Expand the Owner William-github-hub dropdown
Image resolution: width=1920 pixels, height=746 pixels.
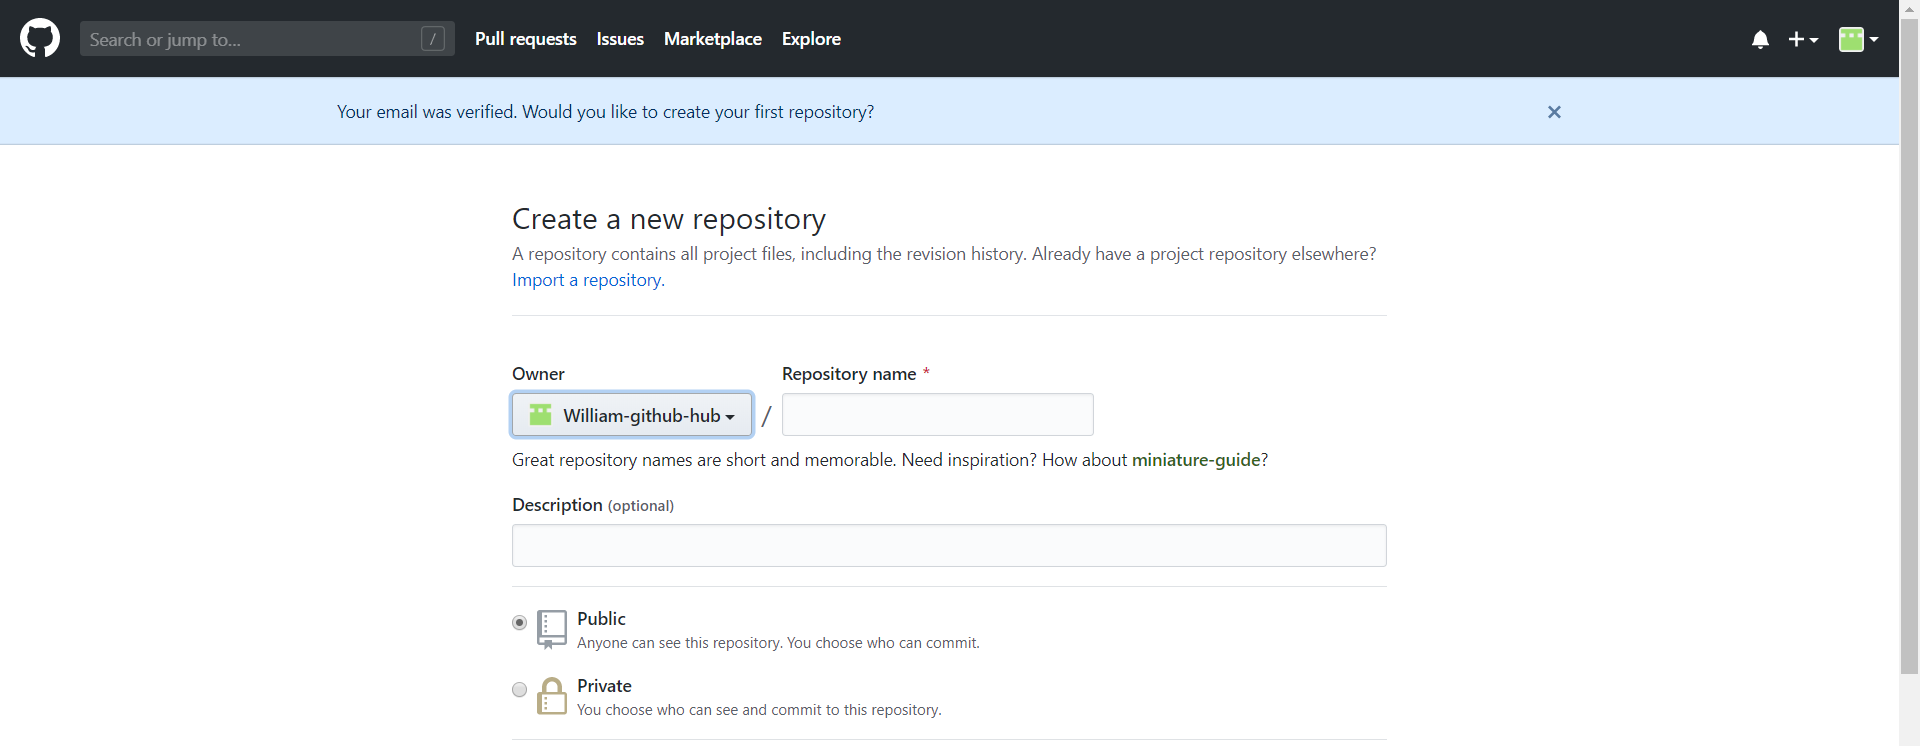coord(632,414)
